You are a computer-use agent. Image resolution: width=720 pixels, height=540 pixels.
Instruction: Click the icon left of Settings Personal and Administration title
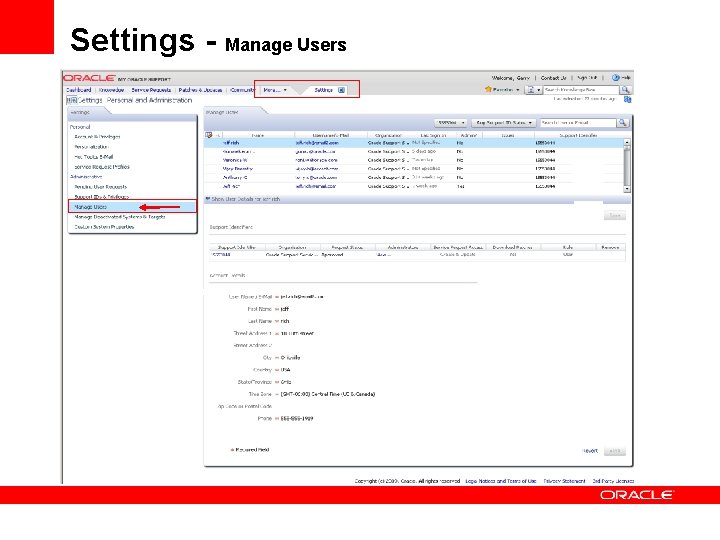[x=72, y=100]
